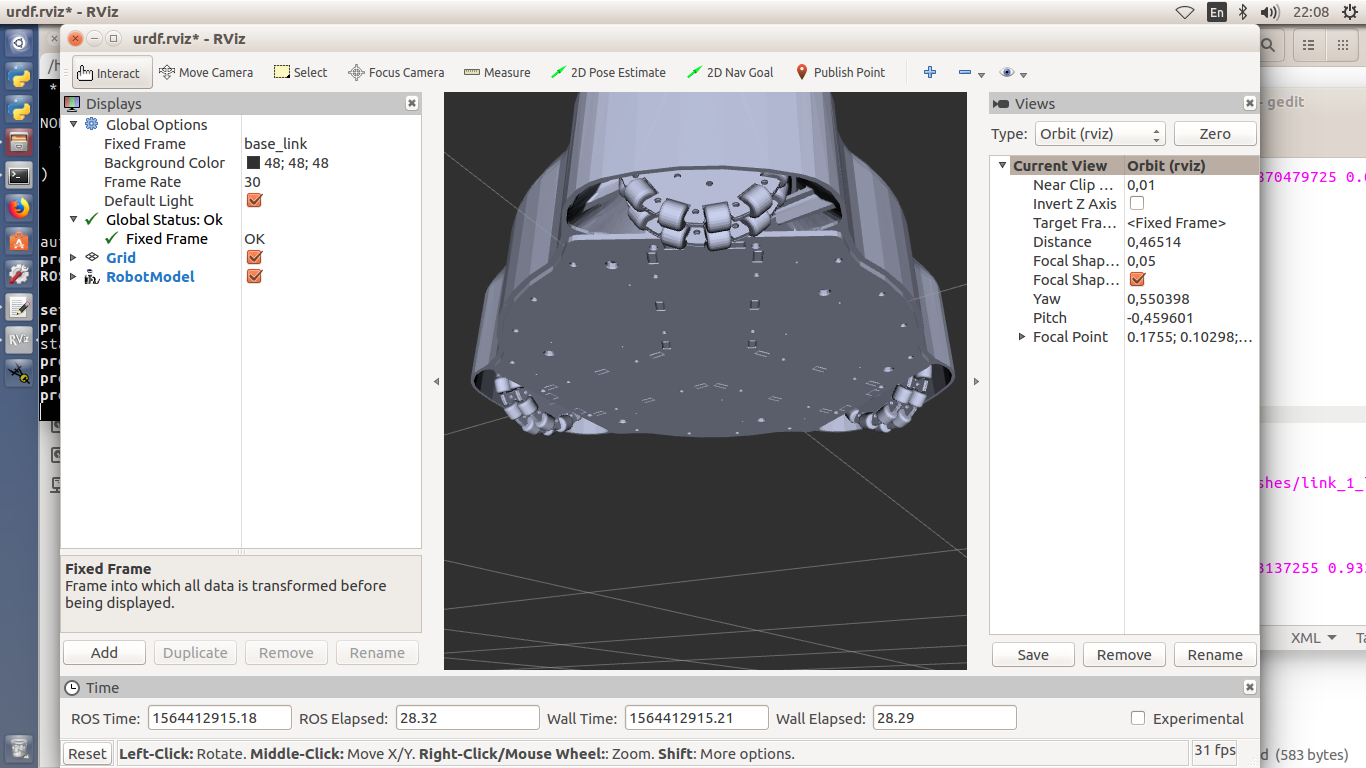This screenshot has width=1366, height=768.
Task: Open the En keyboard layout indicator
Action: point(1216,12)
